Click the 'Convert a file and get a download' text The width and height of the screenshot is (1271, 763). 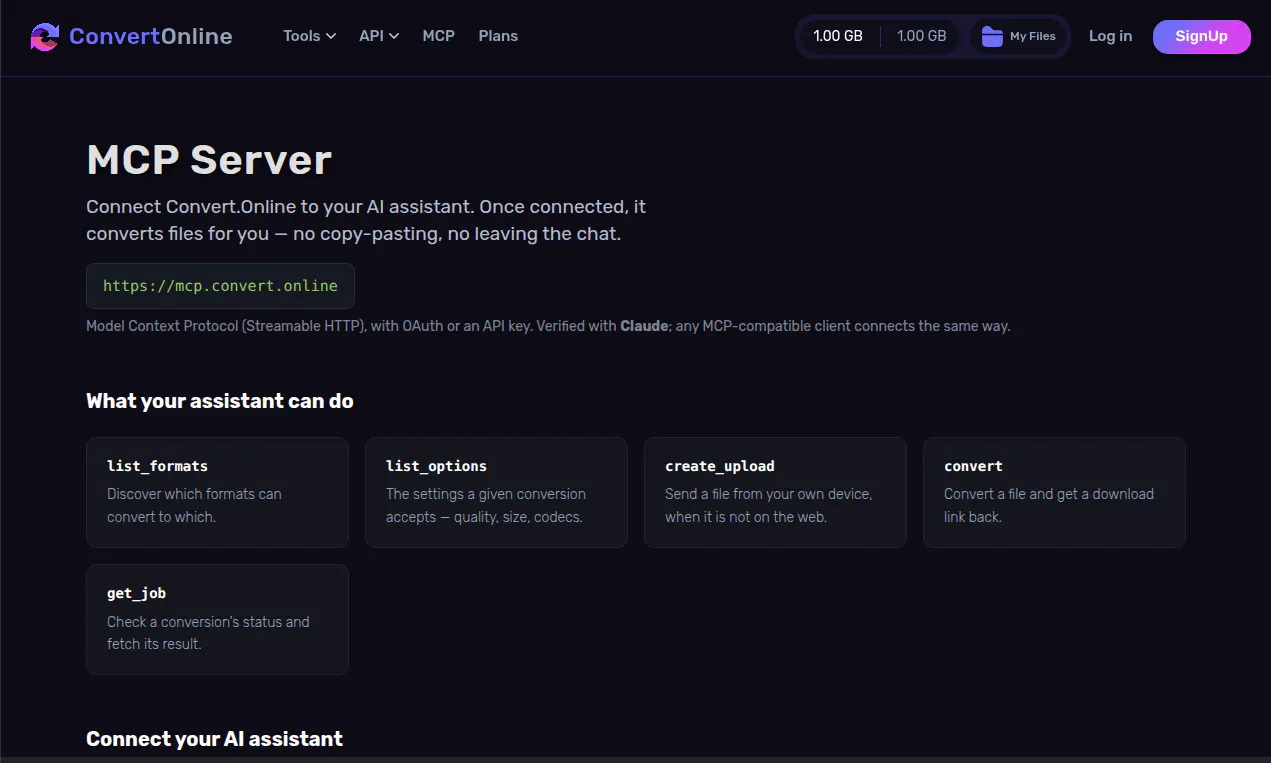point(1049,494)
